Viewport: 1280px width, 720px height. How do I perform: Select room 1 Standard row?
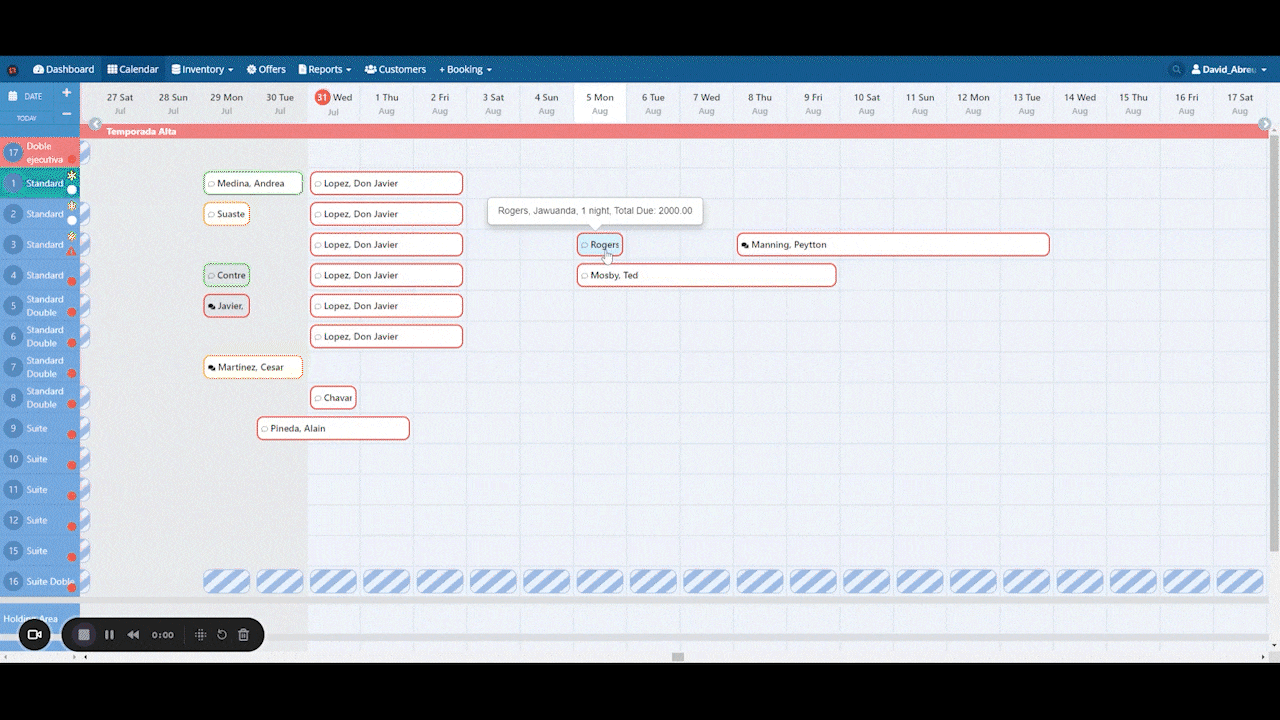[x=40, y=183]
